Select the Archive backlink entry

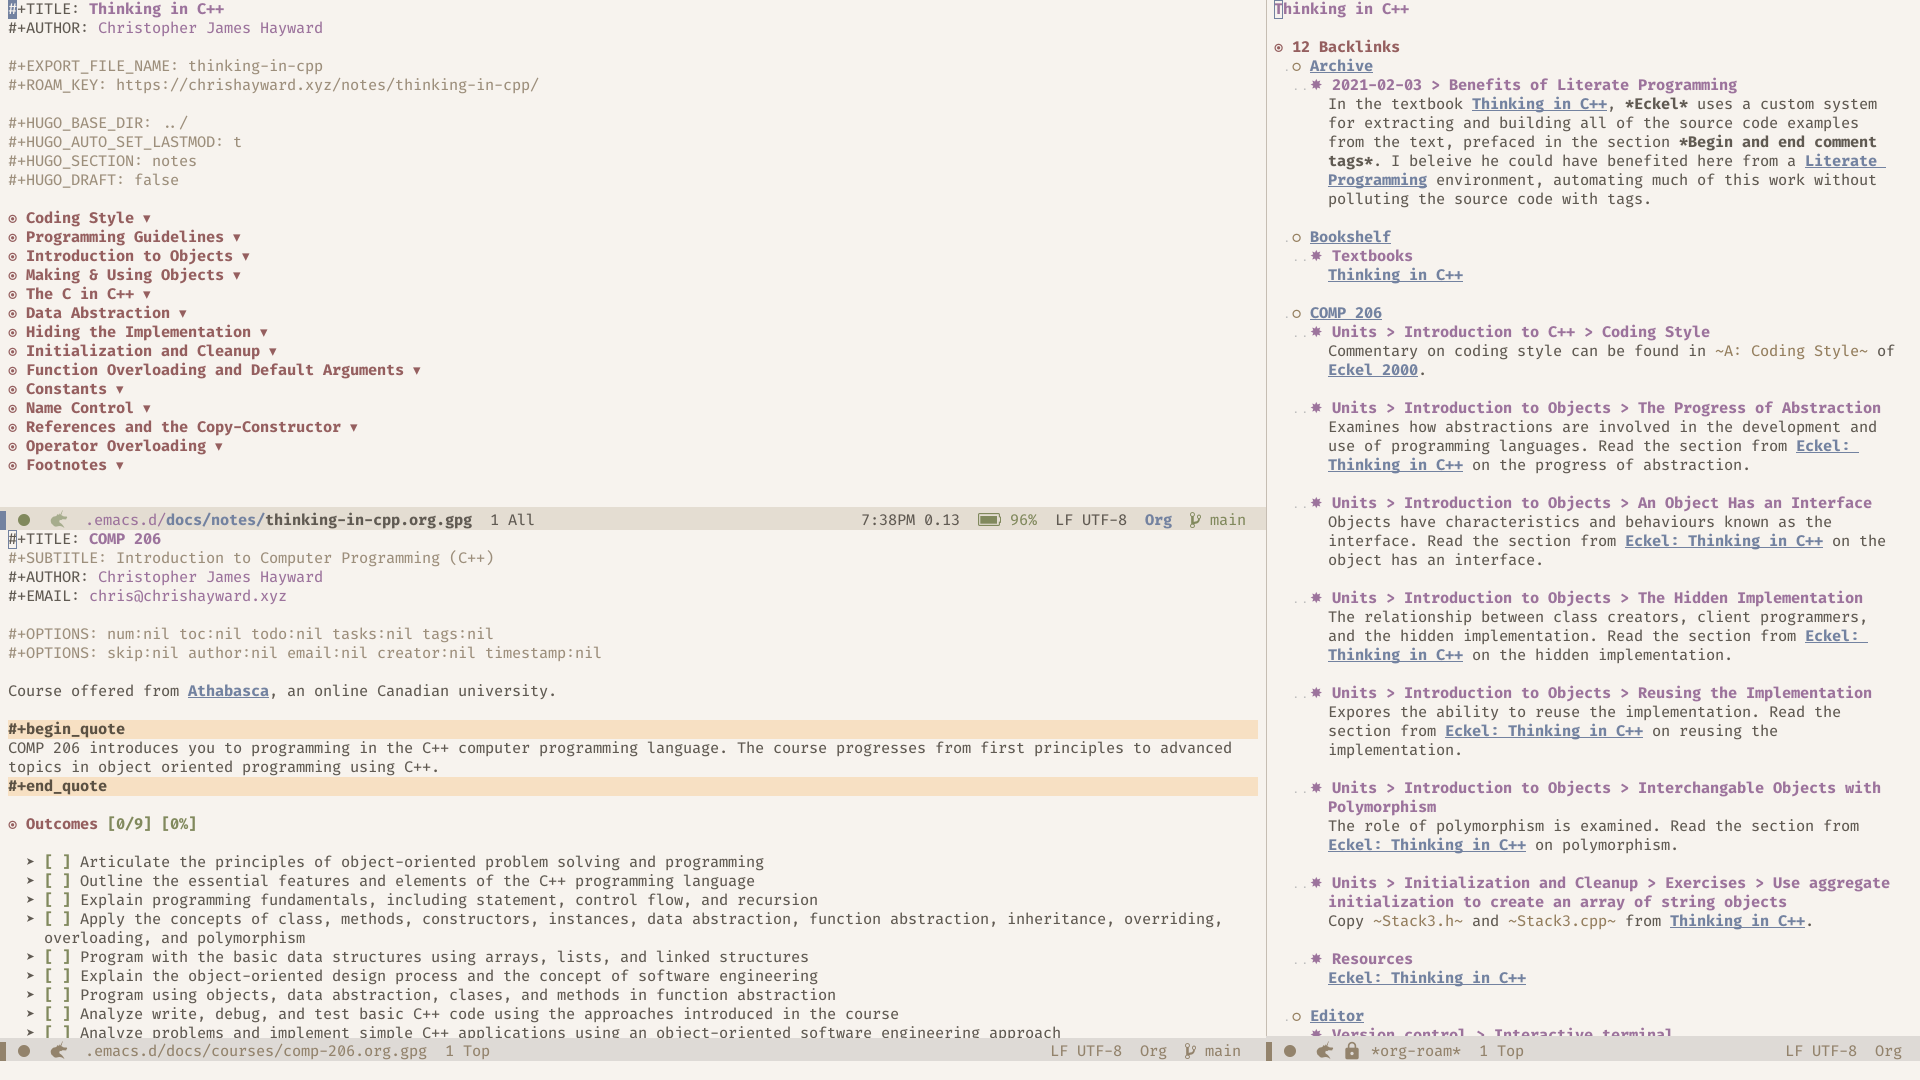coord(1341,66)
